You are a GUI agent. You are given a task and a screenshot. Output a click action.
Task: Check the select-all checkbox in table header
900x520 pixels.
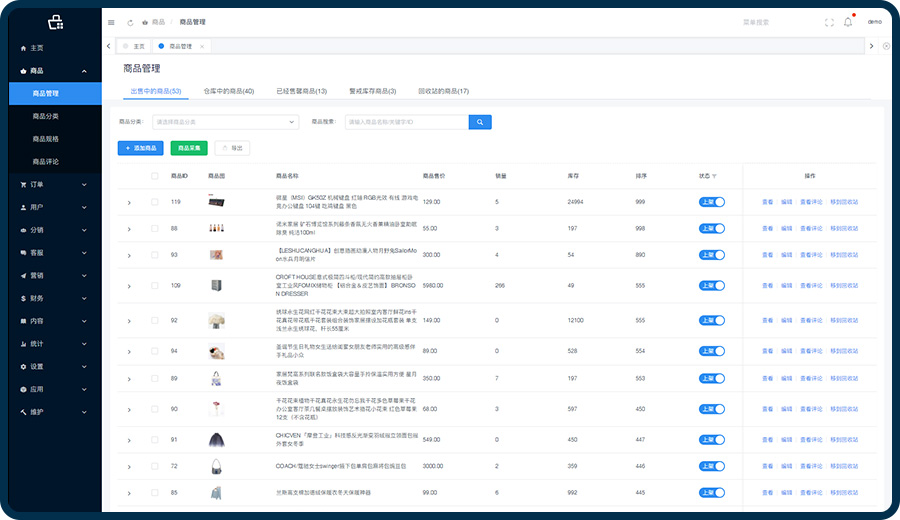click(x=154, y=176)
